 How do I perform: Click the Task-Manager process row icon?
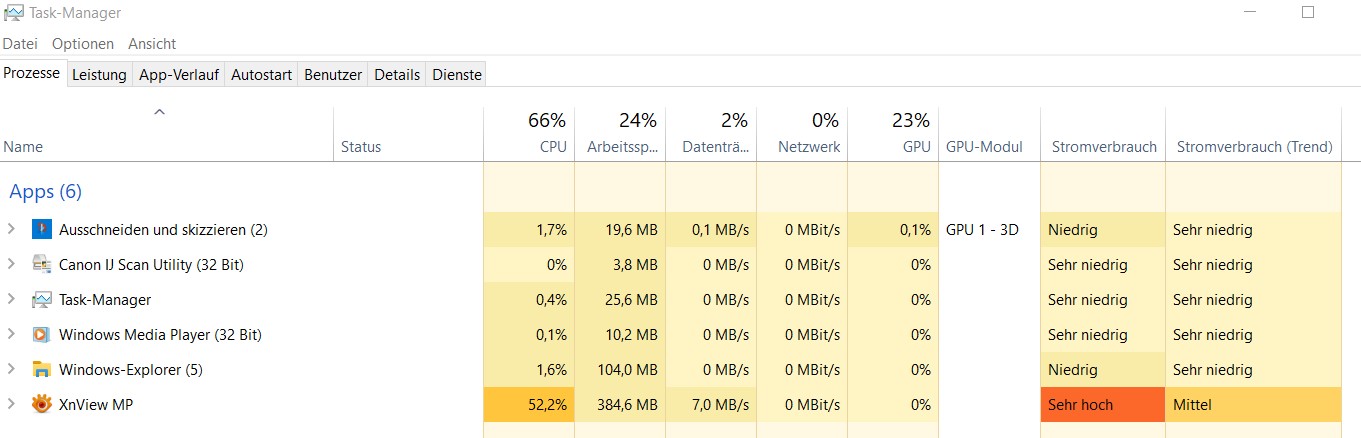(41, 300)
